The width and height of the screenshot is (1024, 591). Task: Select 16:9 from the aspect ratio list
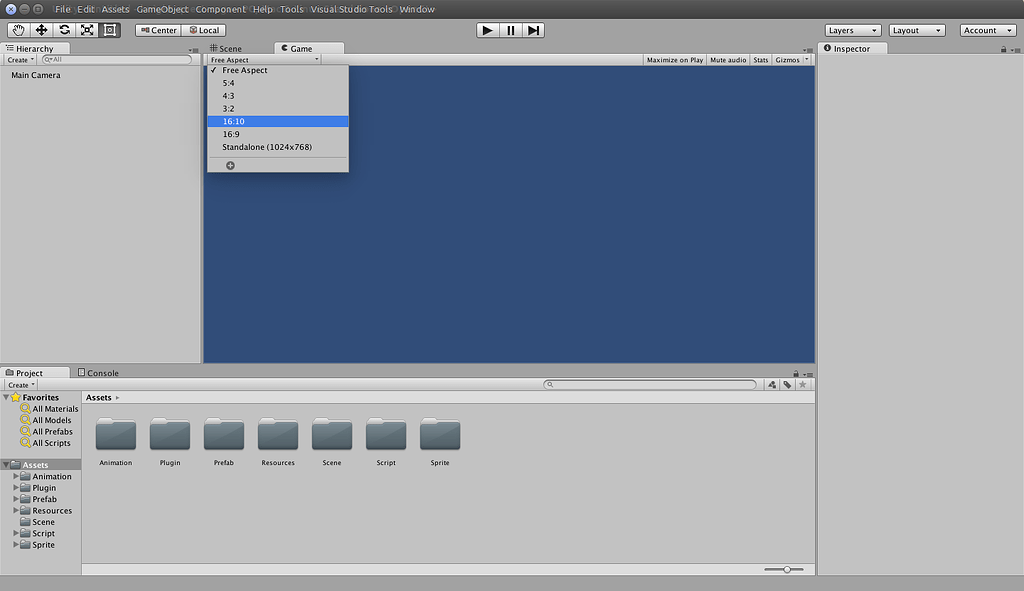pyautogui.click(x=231, y=133)
